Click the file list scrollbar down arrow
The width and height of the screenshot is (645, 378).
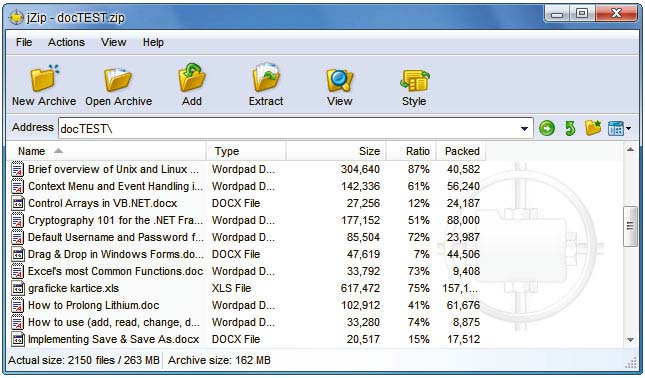(630, 340)
